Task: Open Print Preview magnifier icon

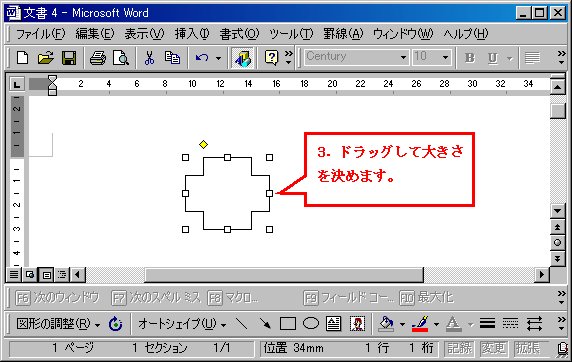Action: (121, 58)
